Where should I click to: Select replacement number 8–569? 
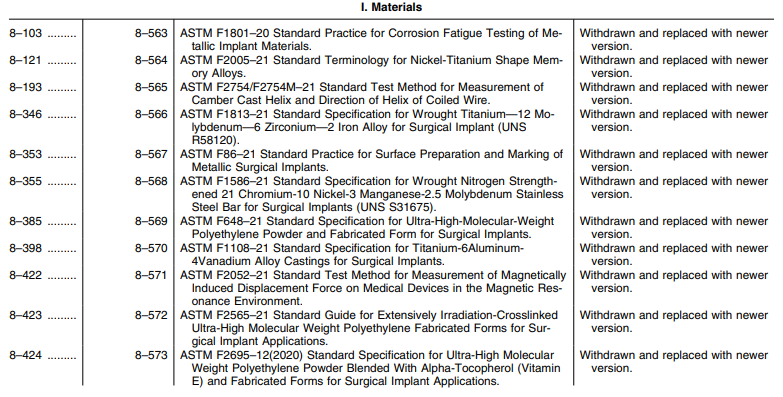[x=151, y=221]
